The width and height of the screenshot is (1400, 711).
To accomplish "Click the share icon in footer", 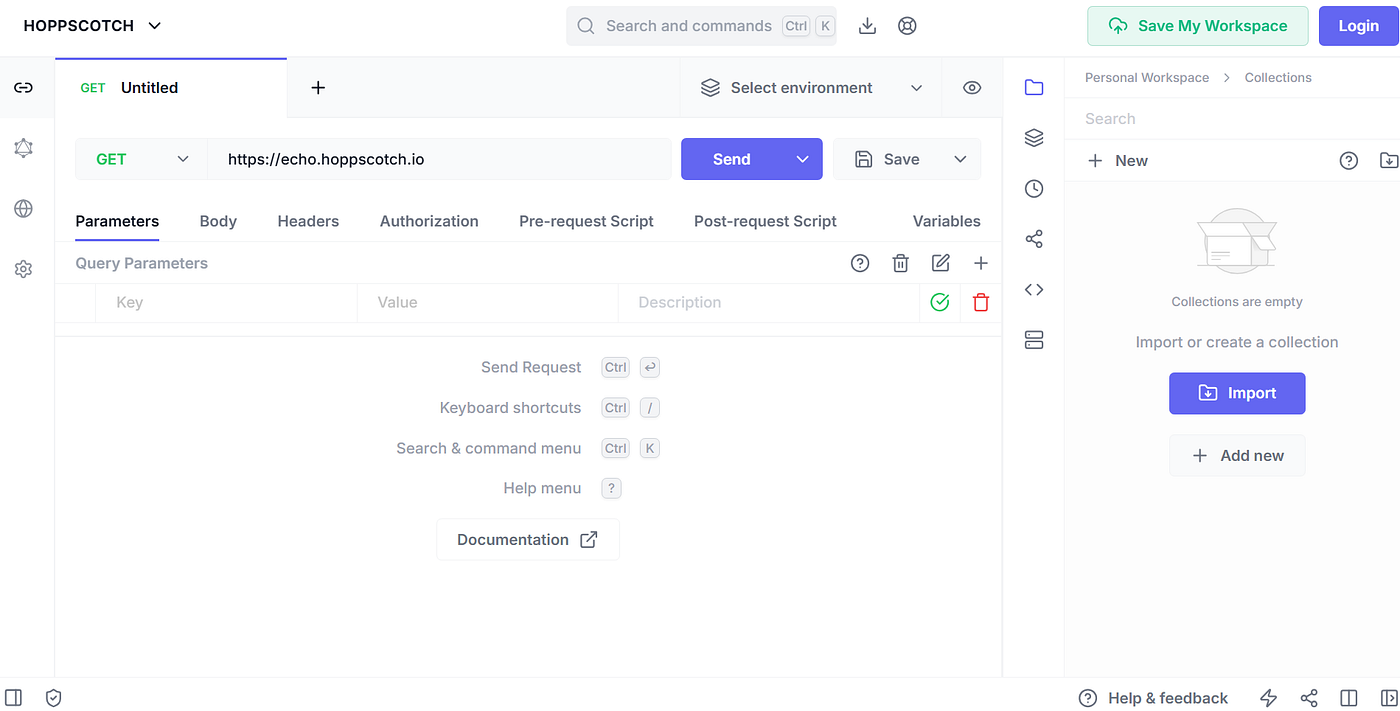I will tap(1309, 698).
